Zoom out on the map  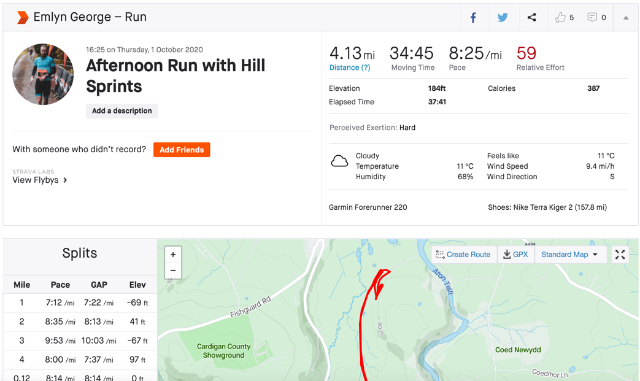[x=173, y=270]
